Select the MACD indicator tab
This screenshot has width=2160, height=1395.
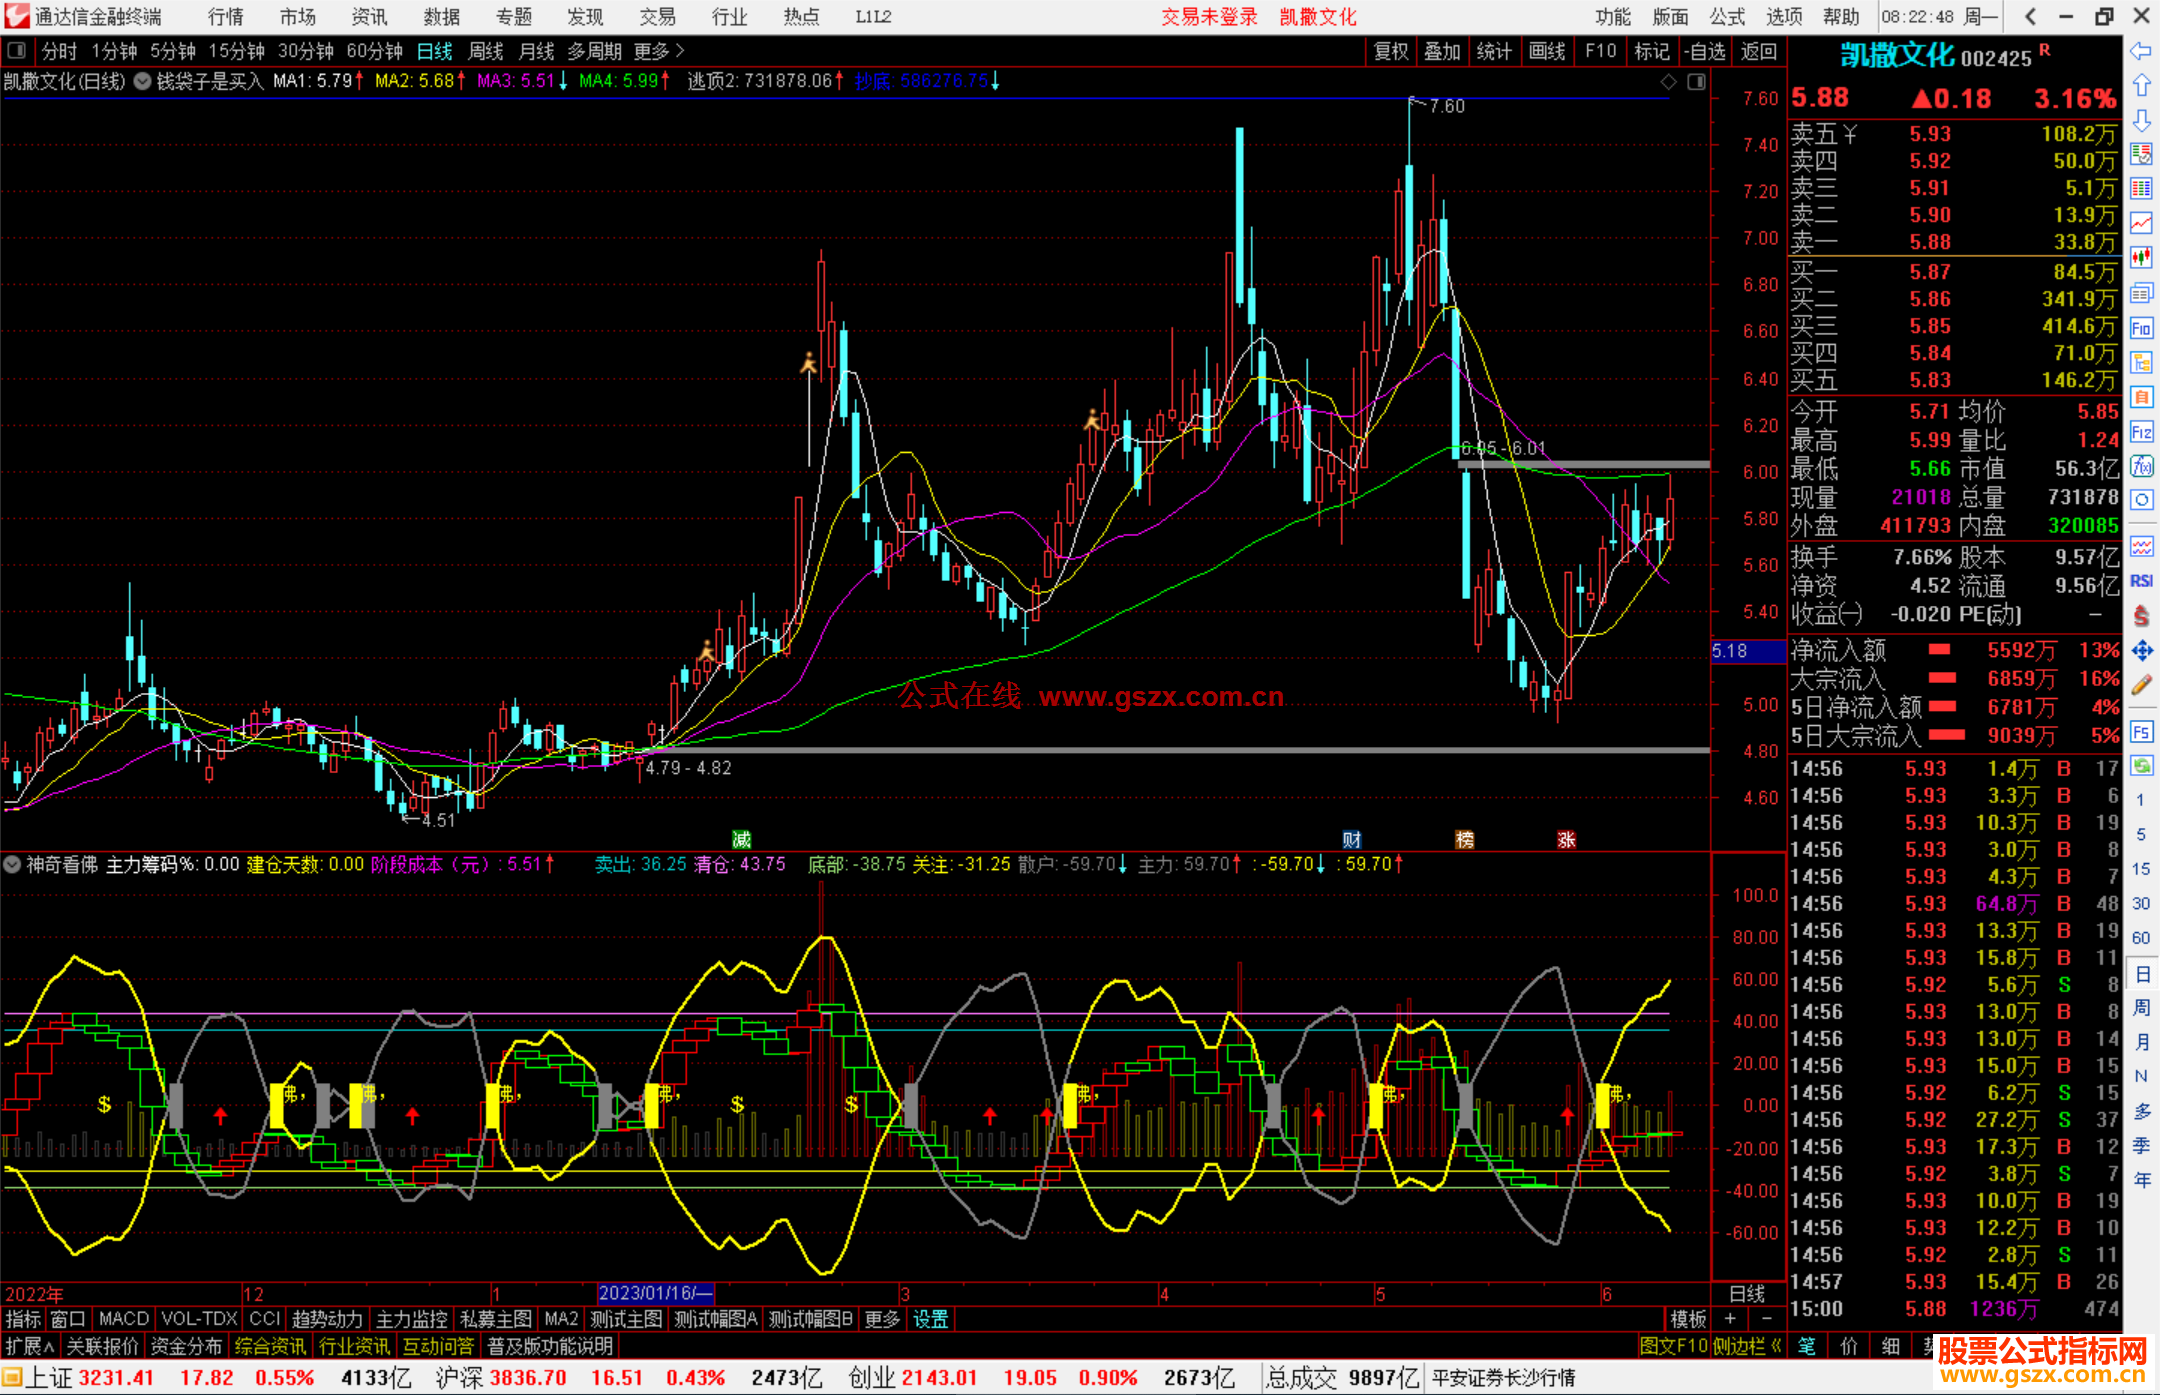124,1319
